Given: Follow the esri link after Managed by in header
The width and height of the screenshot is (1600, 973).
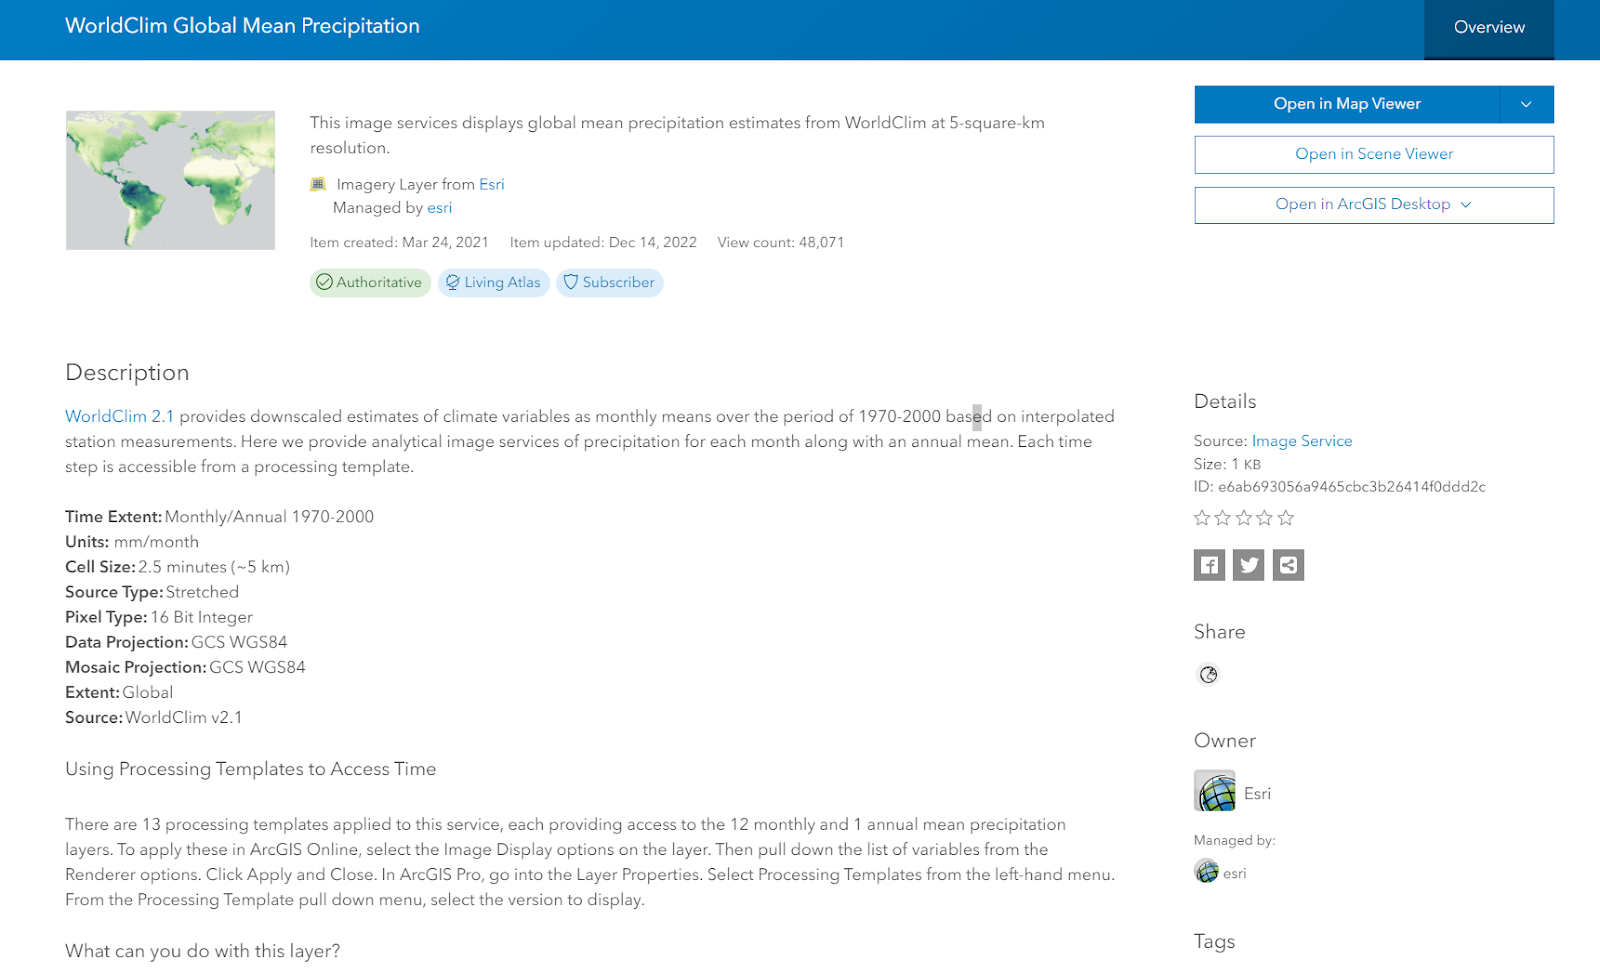Looking at the screenshot, I should pyautogui.click(x=440, y=208).
